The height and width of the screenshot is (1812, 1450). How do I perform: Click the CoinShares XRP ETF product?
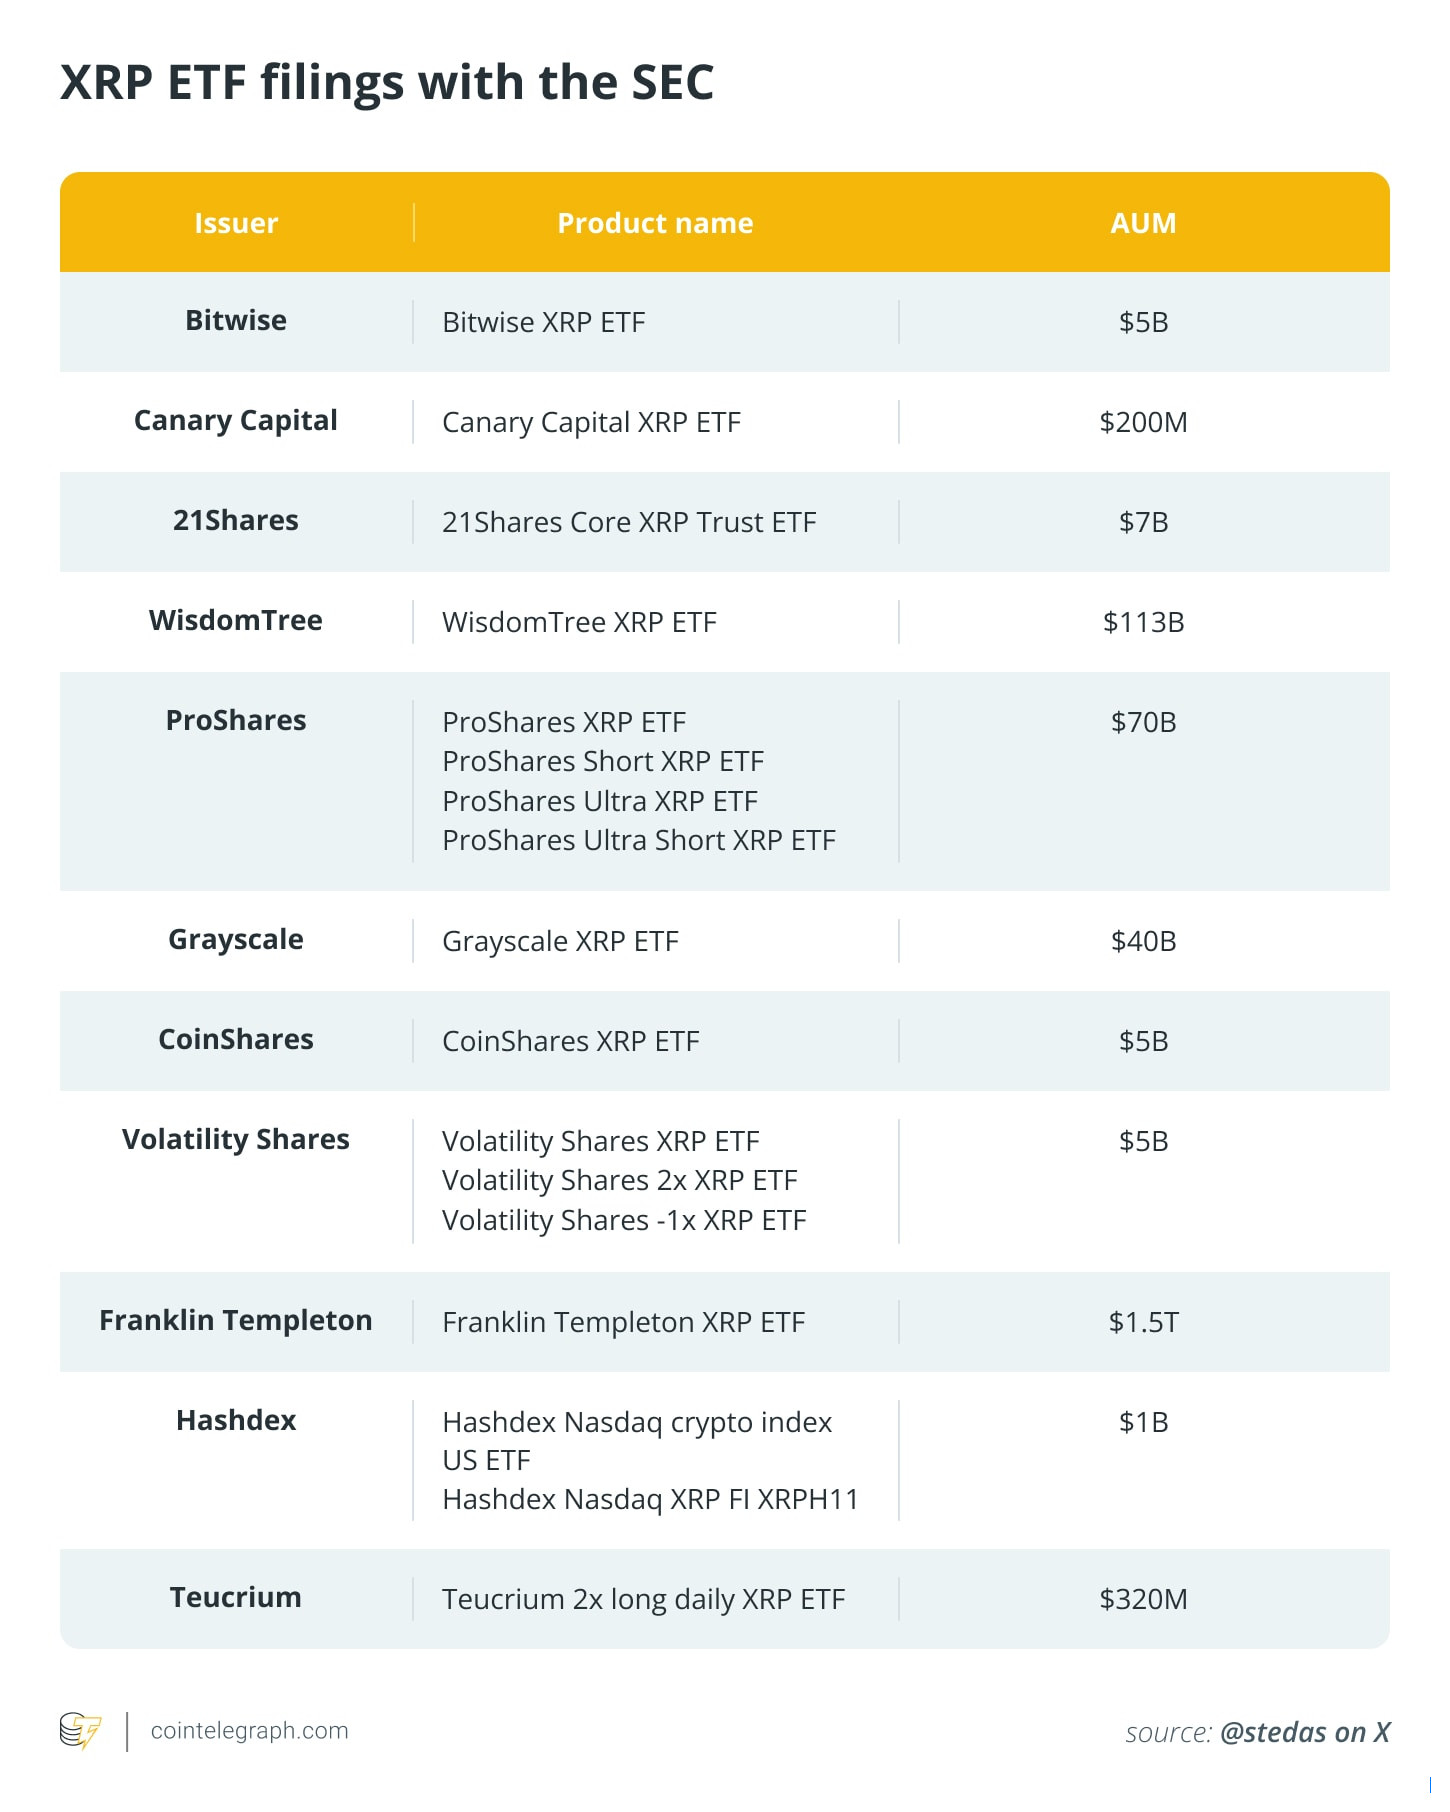pos(570,1041)
